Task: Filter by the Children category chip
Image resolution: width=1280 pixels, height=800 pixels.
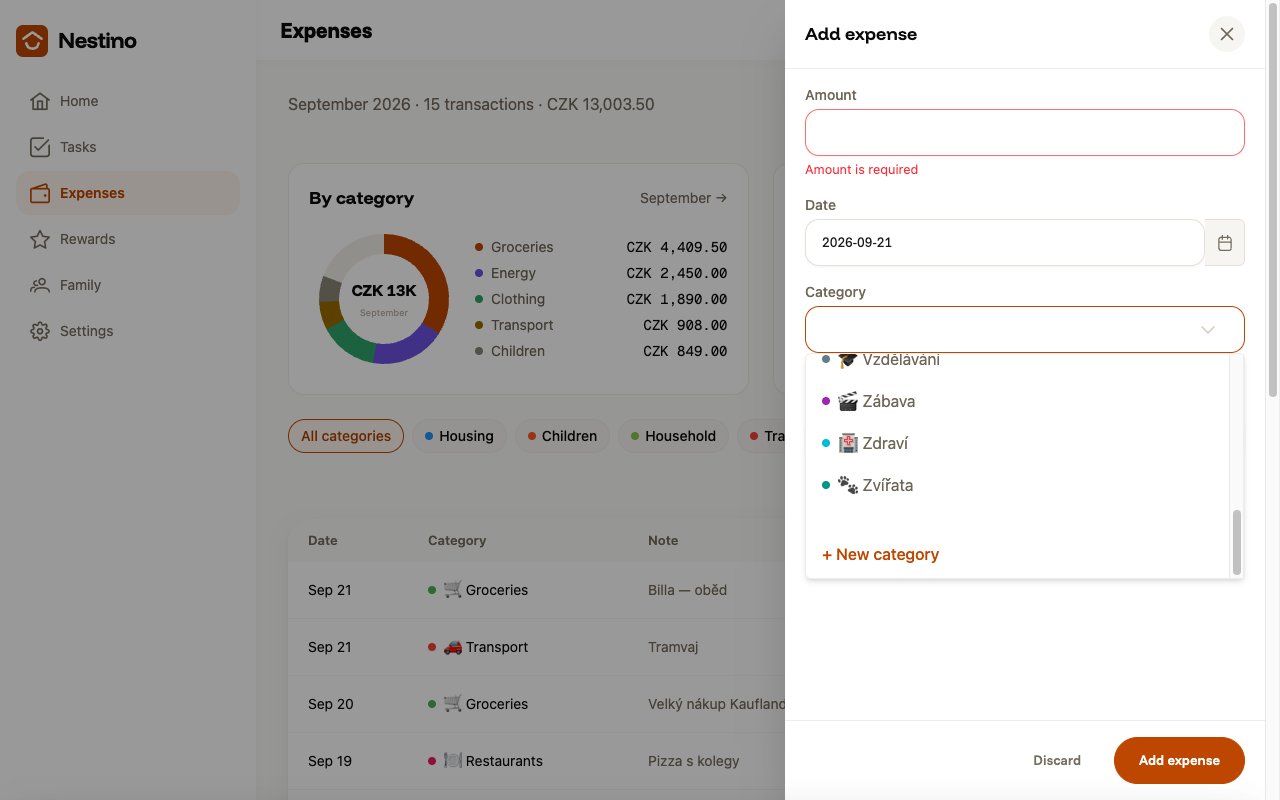Action: (x=562, y=436)
